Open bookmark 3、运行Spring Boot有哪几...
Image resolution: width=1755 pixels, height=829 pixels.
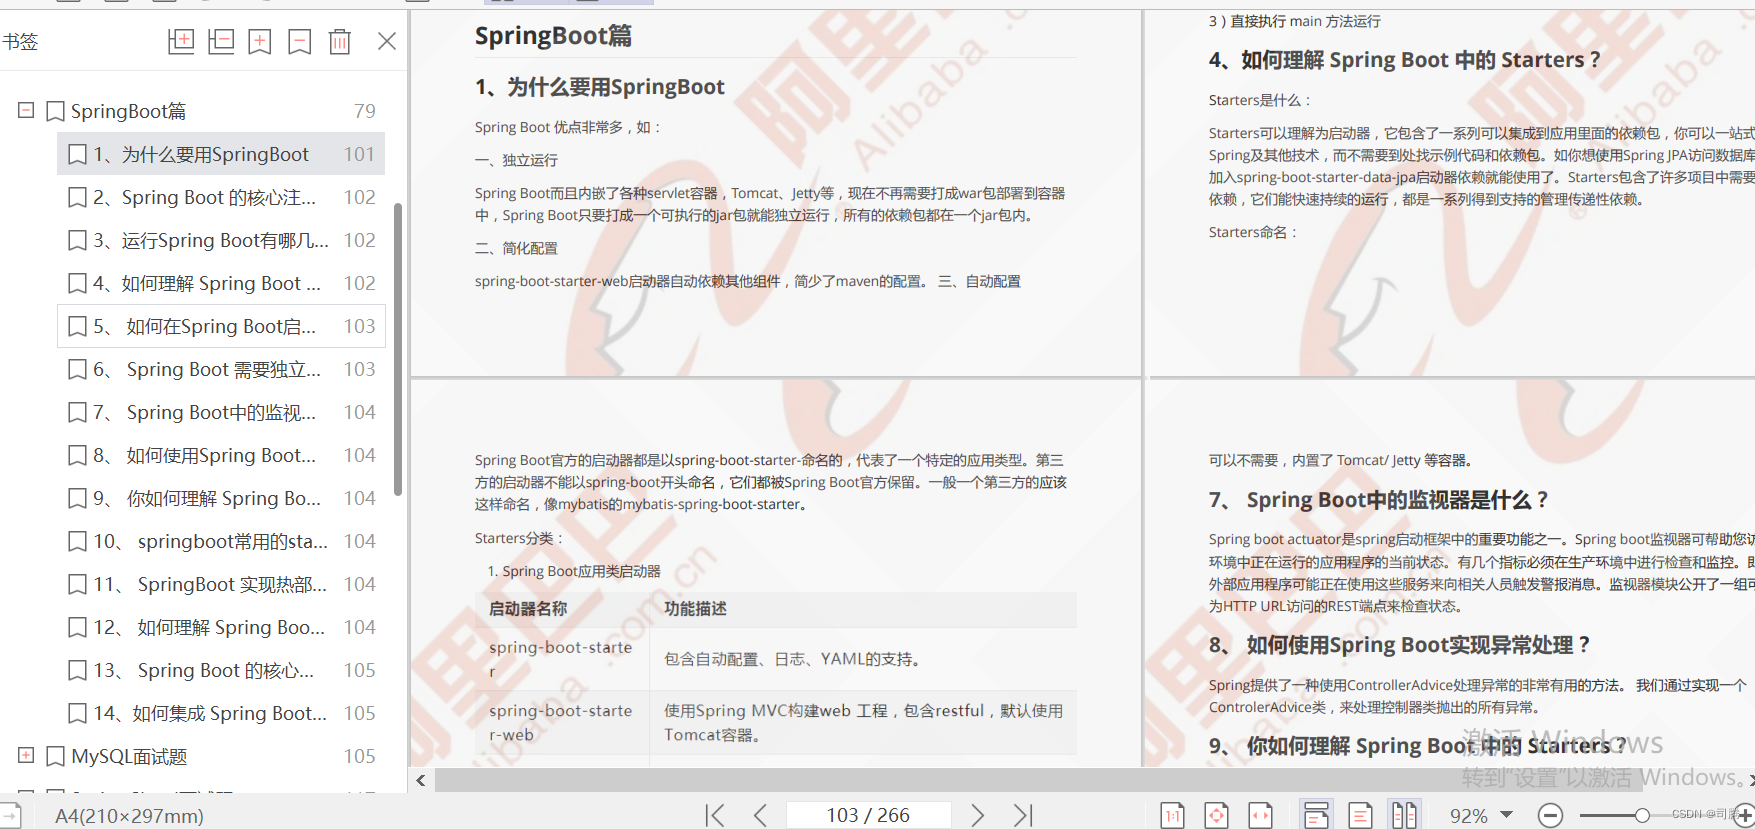click(x=221, y=240)
